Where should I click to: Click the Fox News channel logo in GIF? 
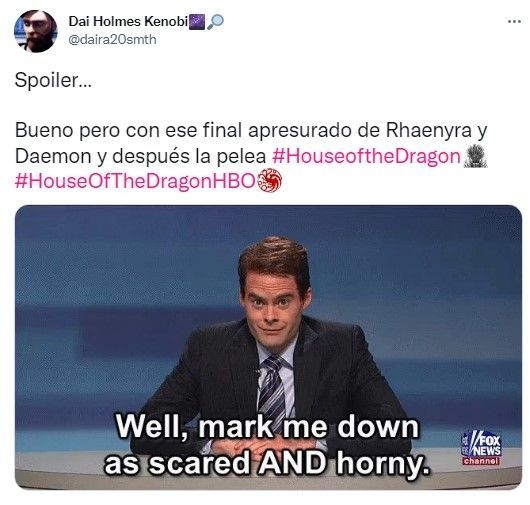click(481, 448)
